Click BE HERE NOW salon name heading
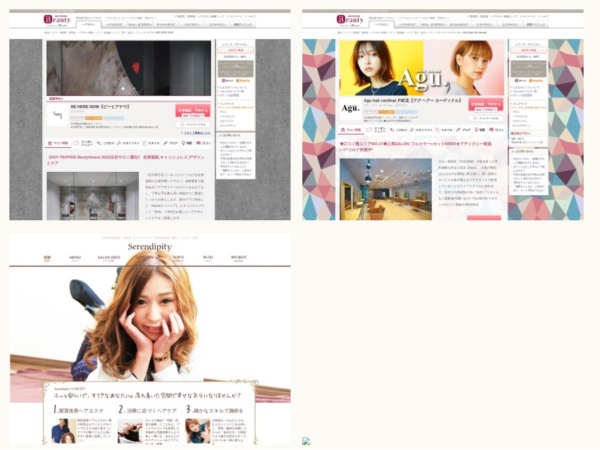This screenshot has height=450, width=600. (x=100, y=107)
